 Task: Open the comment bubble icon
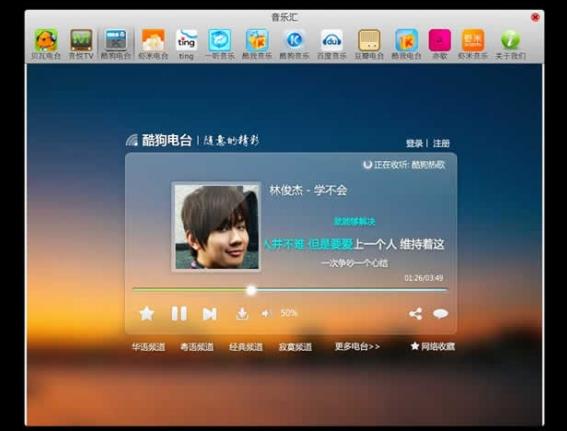tap(440, 313)
